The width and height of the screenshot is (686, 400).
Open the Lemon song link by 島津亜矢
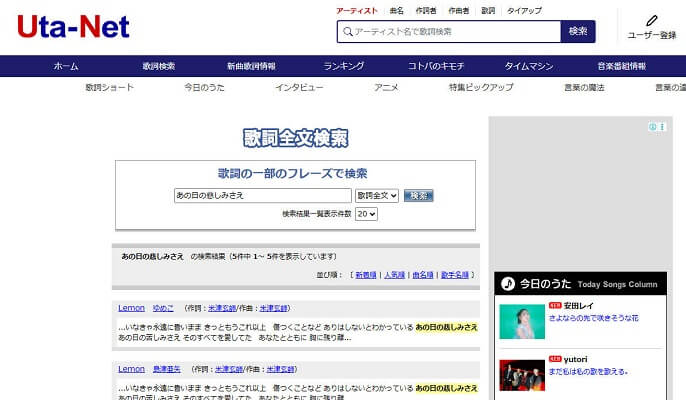(x=131, y=369)
